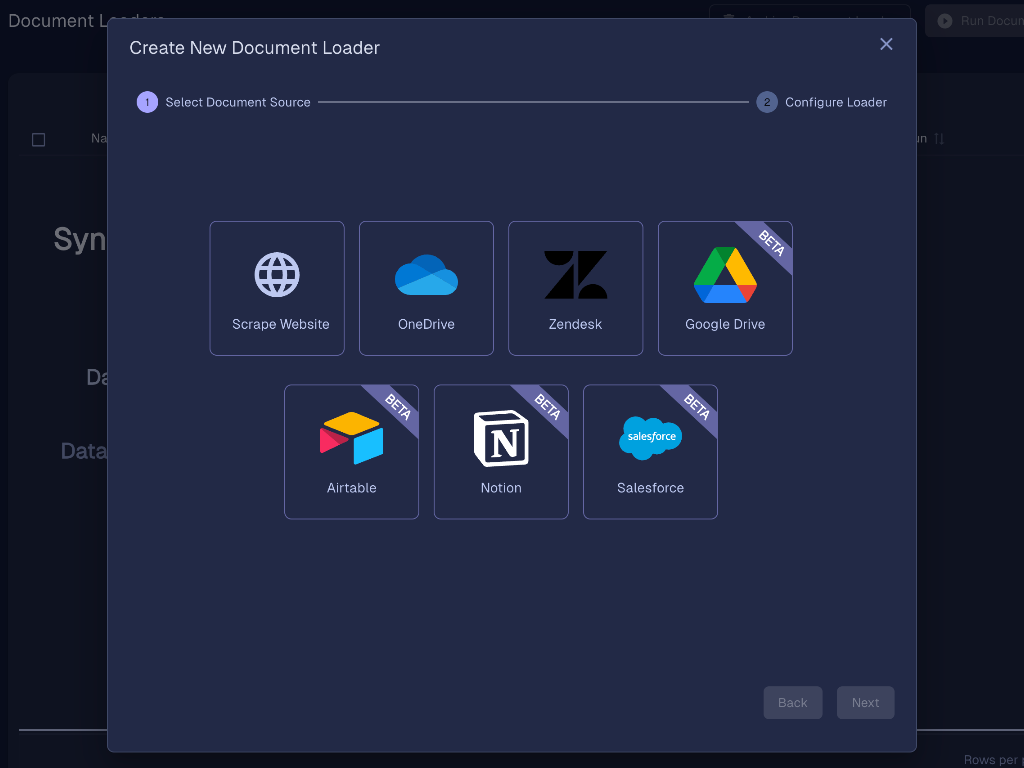Click the BETA ribbon on Salesforce card
Screen dimensions: 1024x768
pyautogui.click(x=696, y=407)
